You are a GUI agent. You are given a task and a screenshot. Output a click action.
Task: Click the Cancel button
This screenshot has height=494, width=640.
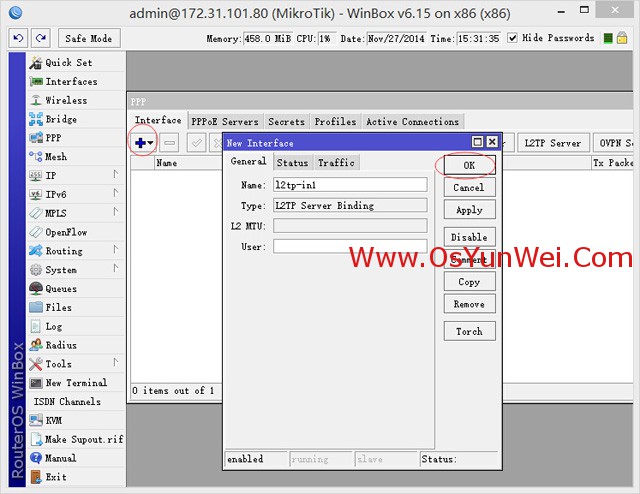click(x=469, y=188)
